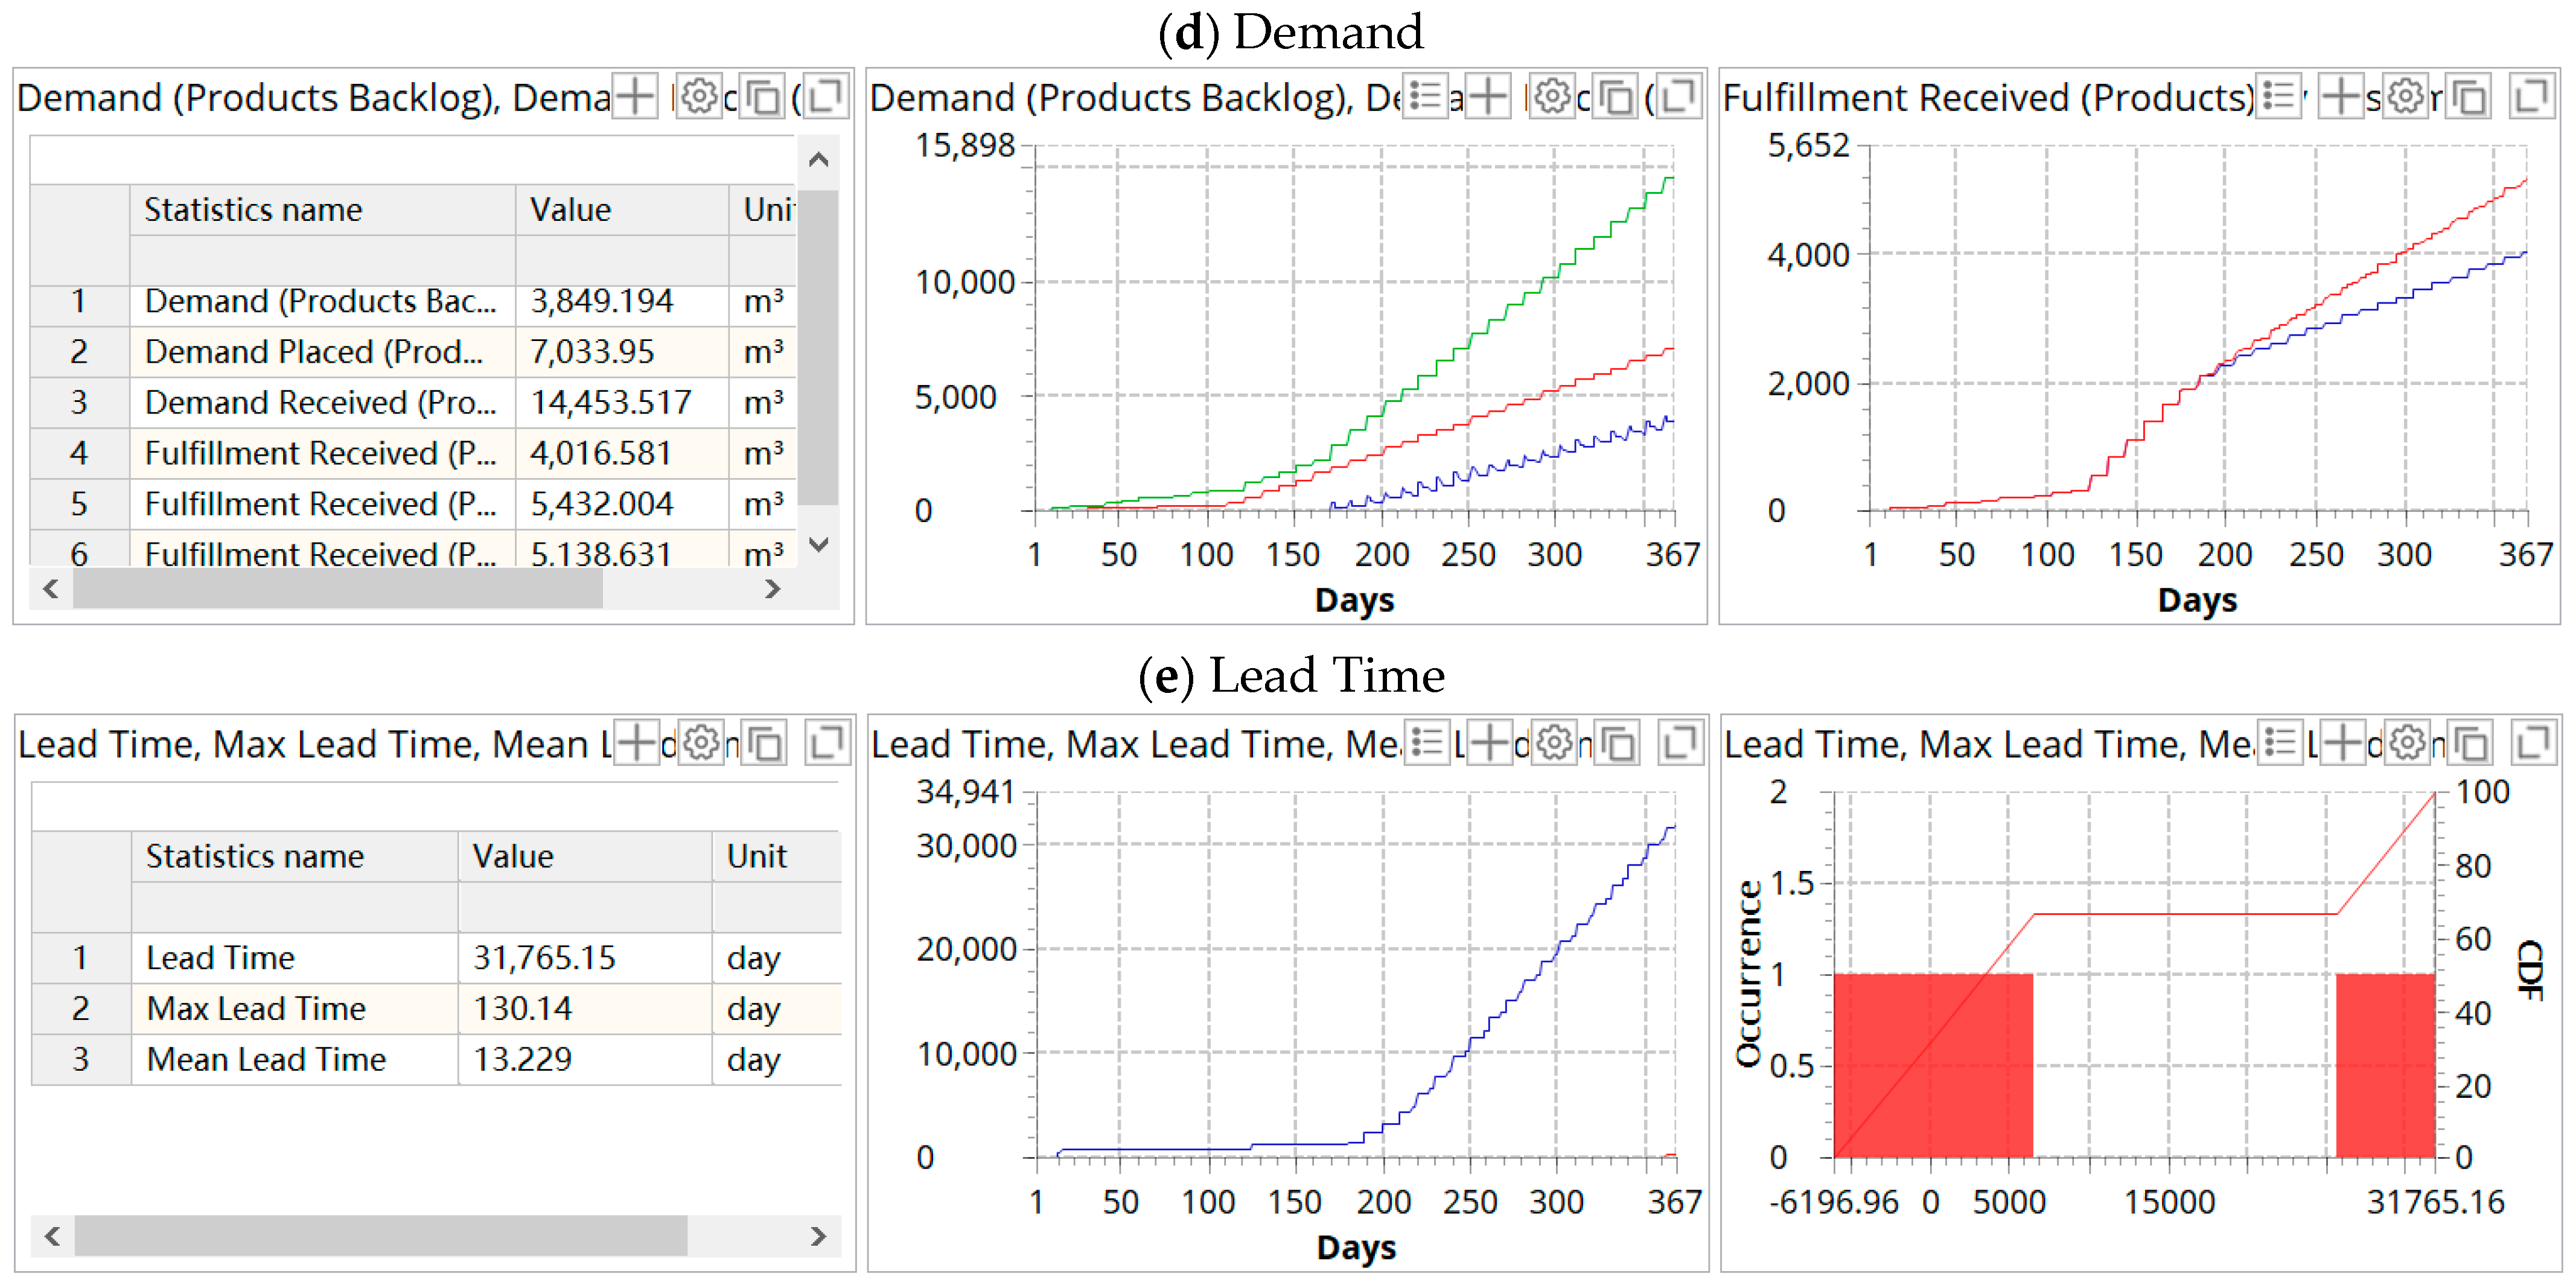This screenshot has height=1288, width=2576.
Task: Click horizontal scrollbar thumb in Lead Time table
Action: (380, 1236)
